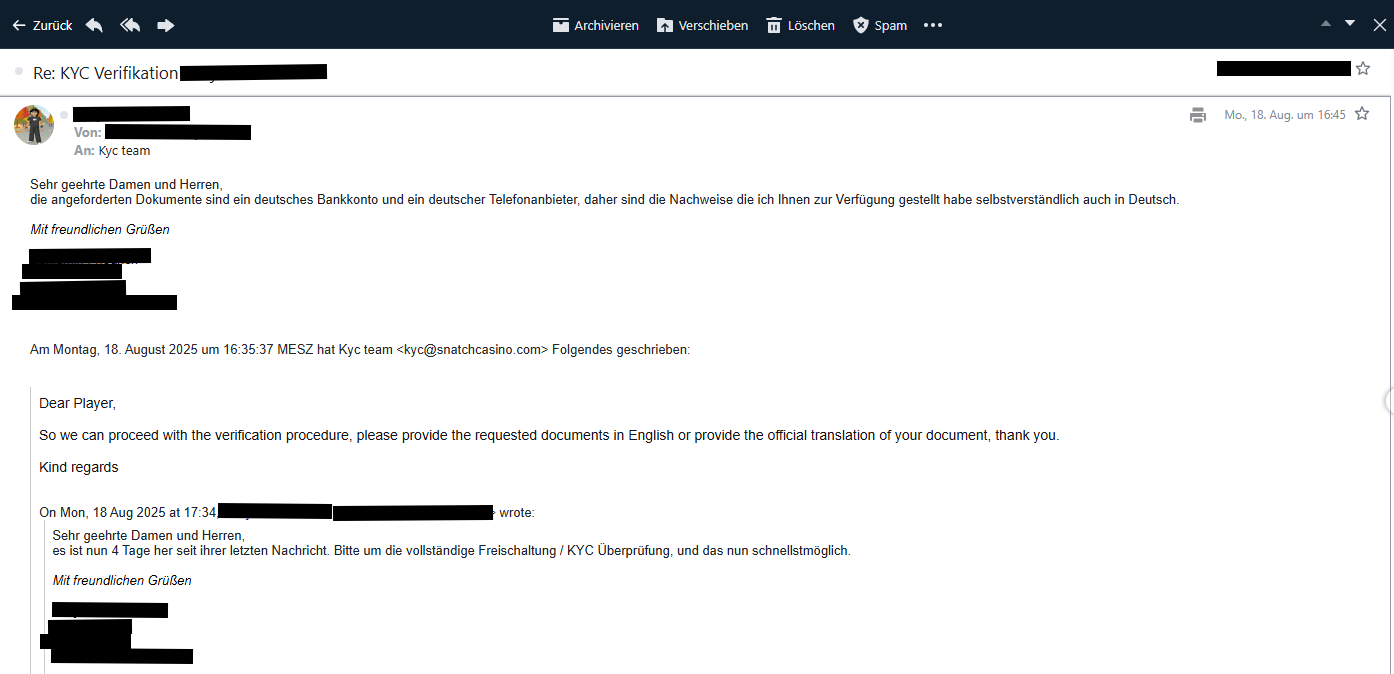Go to previous message with up arrow

pyautogui.click(x=1326, y=24)
